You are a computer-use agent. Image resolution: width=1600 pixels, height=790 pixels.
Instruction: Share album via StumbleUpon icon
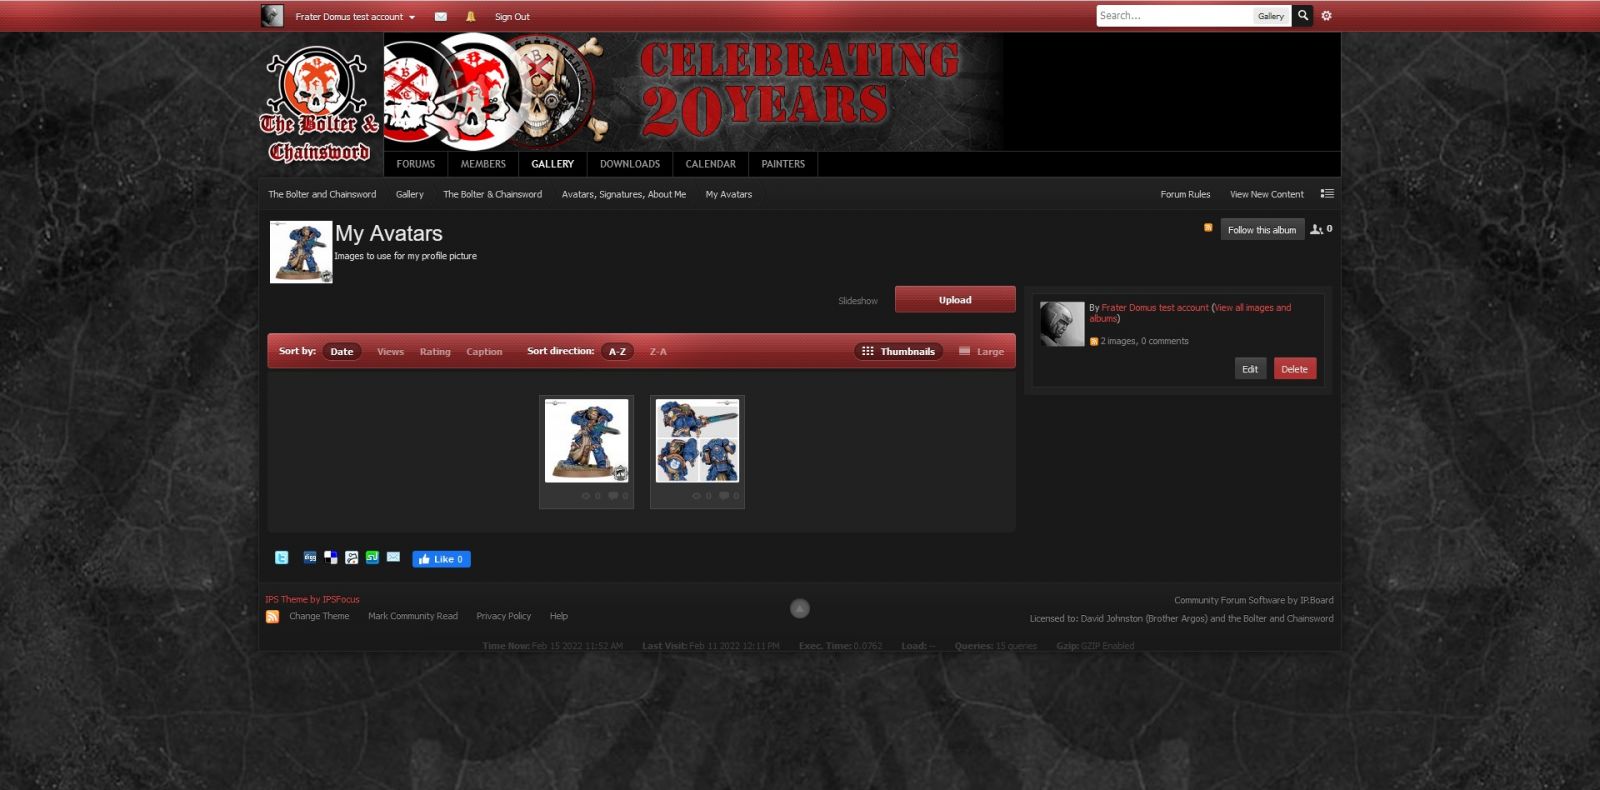tap(372, 558)
